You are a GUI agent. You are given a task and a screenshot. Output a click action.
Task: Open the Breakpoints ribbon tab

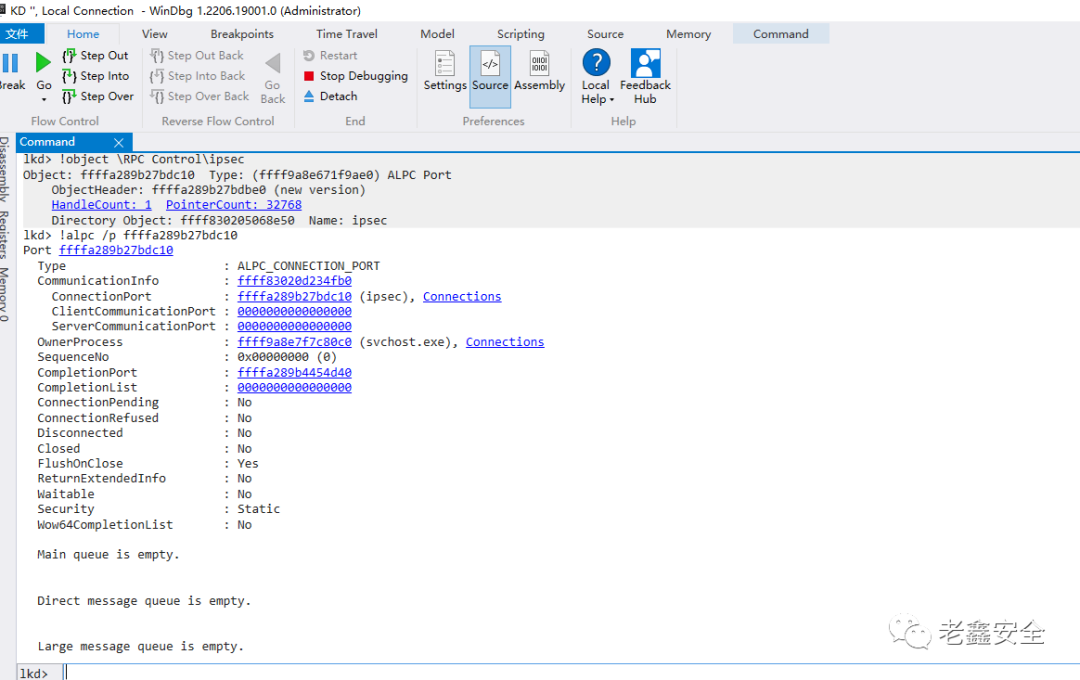point(242,34)
